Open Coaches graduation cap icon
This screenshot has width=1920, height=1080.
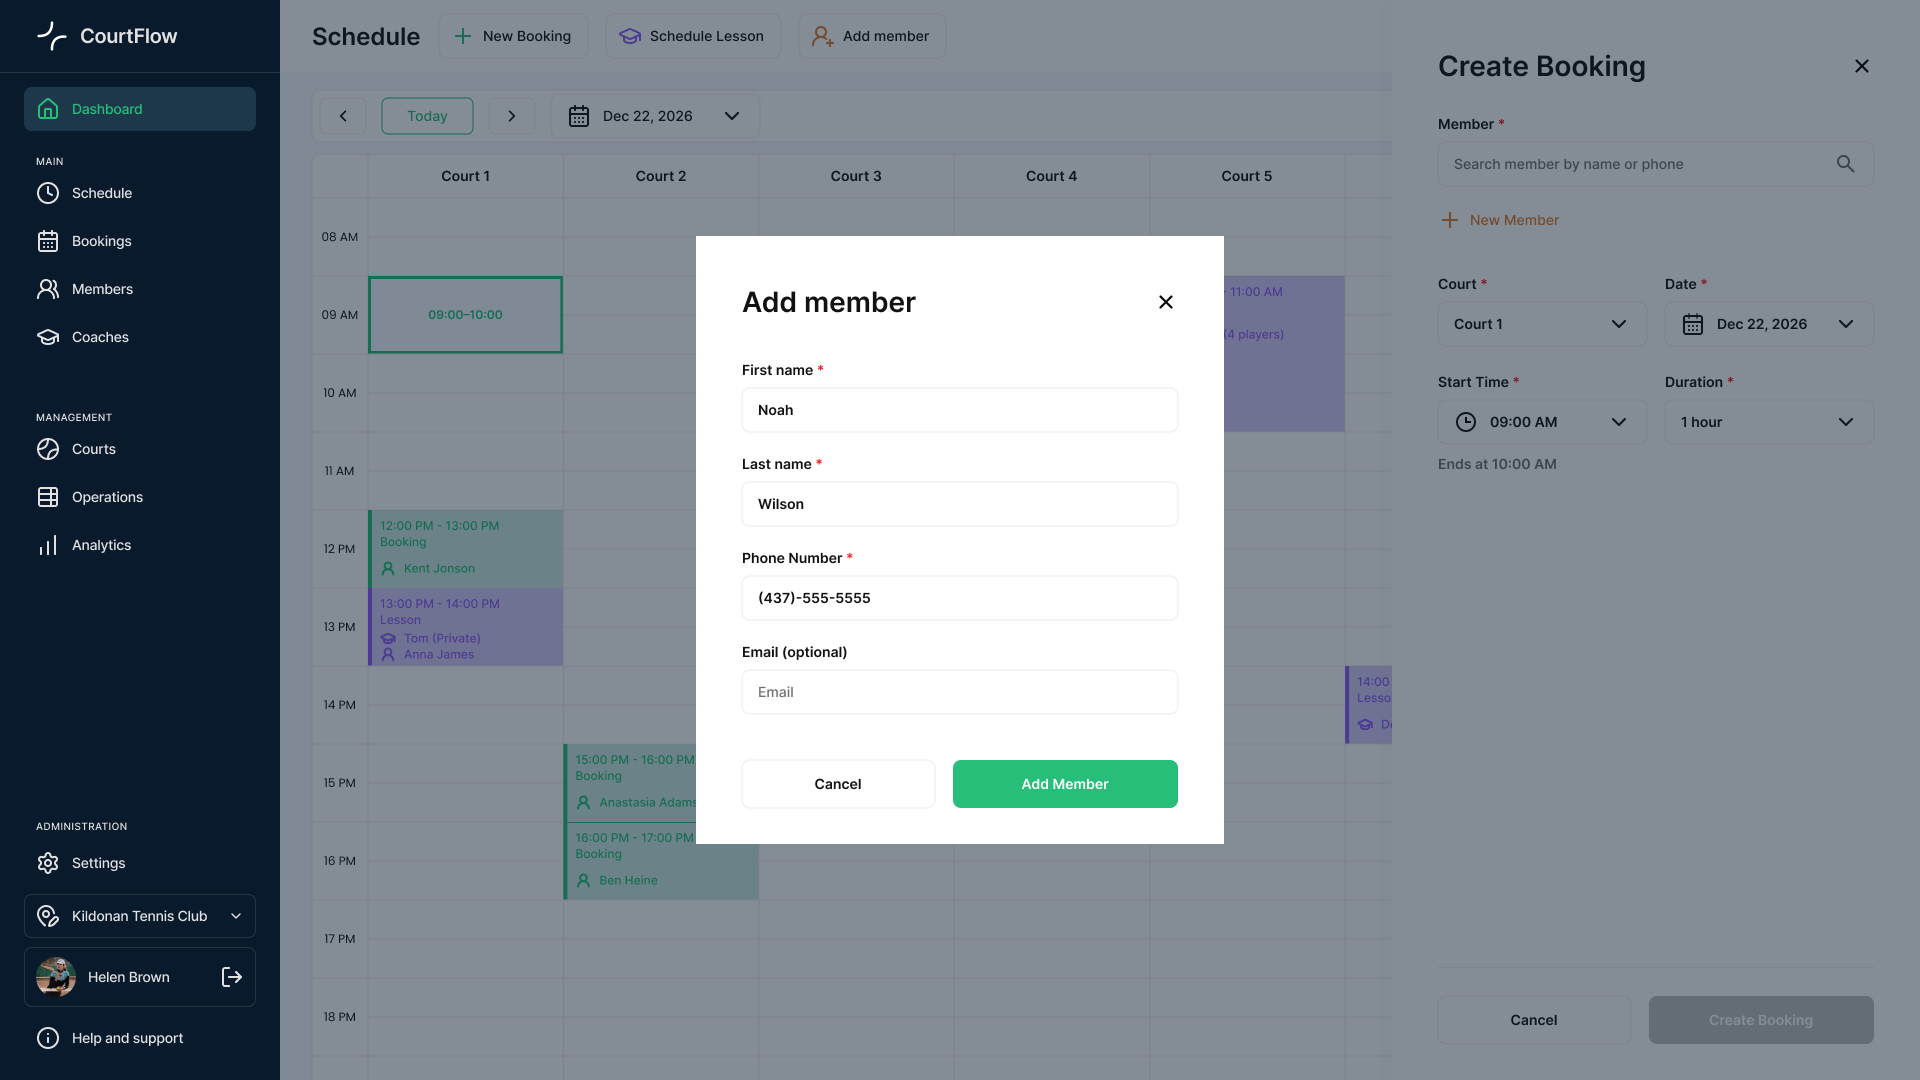[48, 337]
